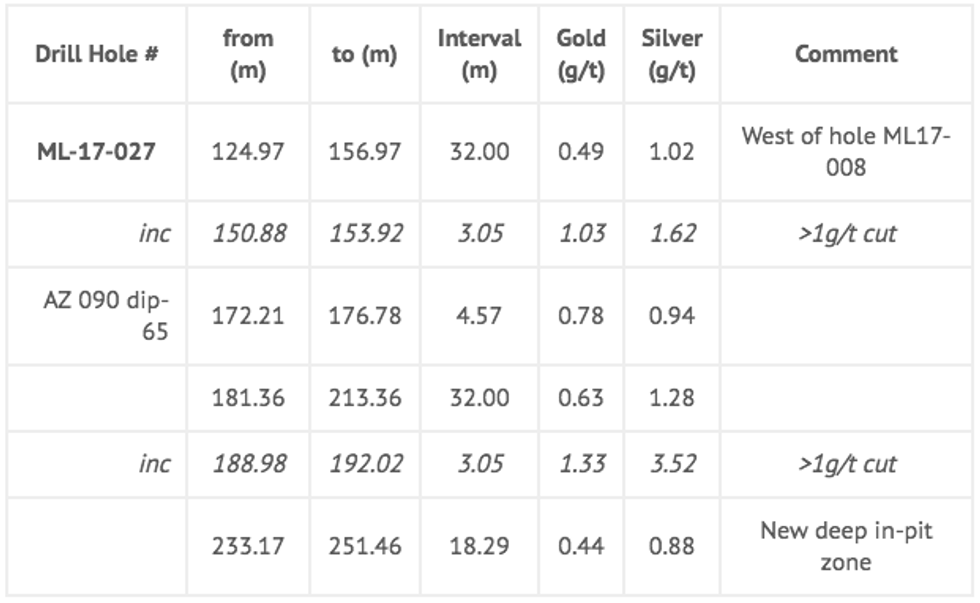Select the 1.62 silver grade cell
This screenshot has width=980, height=603.
670,234
